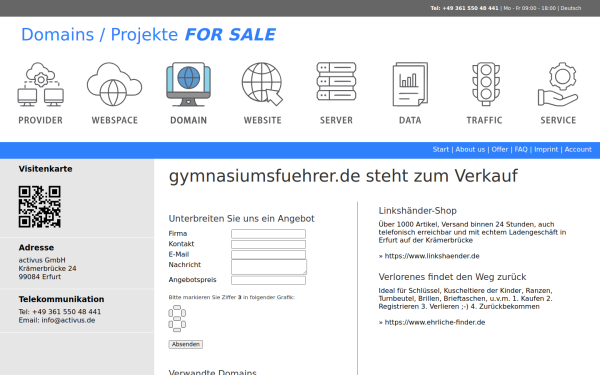Screen dimensions: 600x375
Task: Click the 'Linkshänder-Shop' heading
Action: (417, 211)
